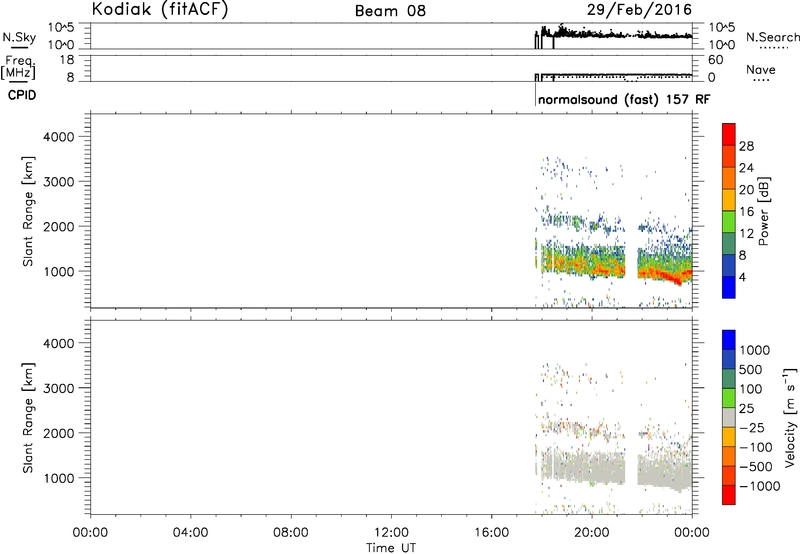Select the CPID row label
Screen dimensions: 800x554
pos(22,95)
